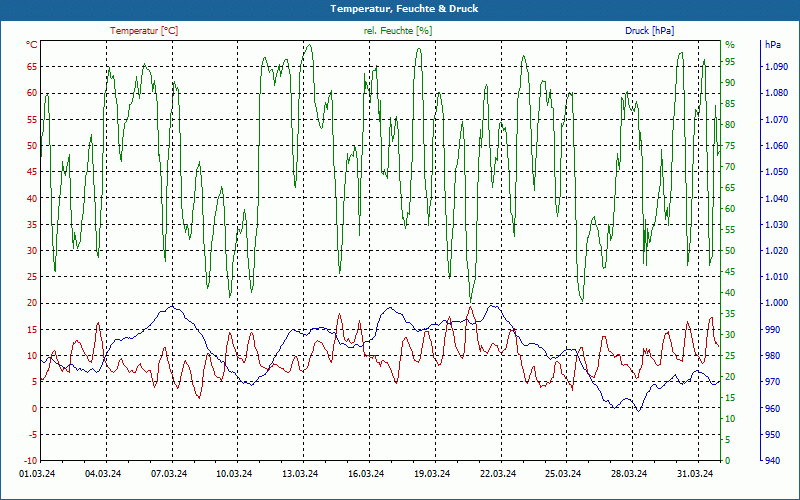800x500 pixels.
Task: Click the date label '13.03.24'
Action: click(x=300, y=474)
